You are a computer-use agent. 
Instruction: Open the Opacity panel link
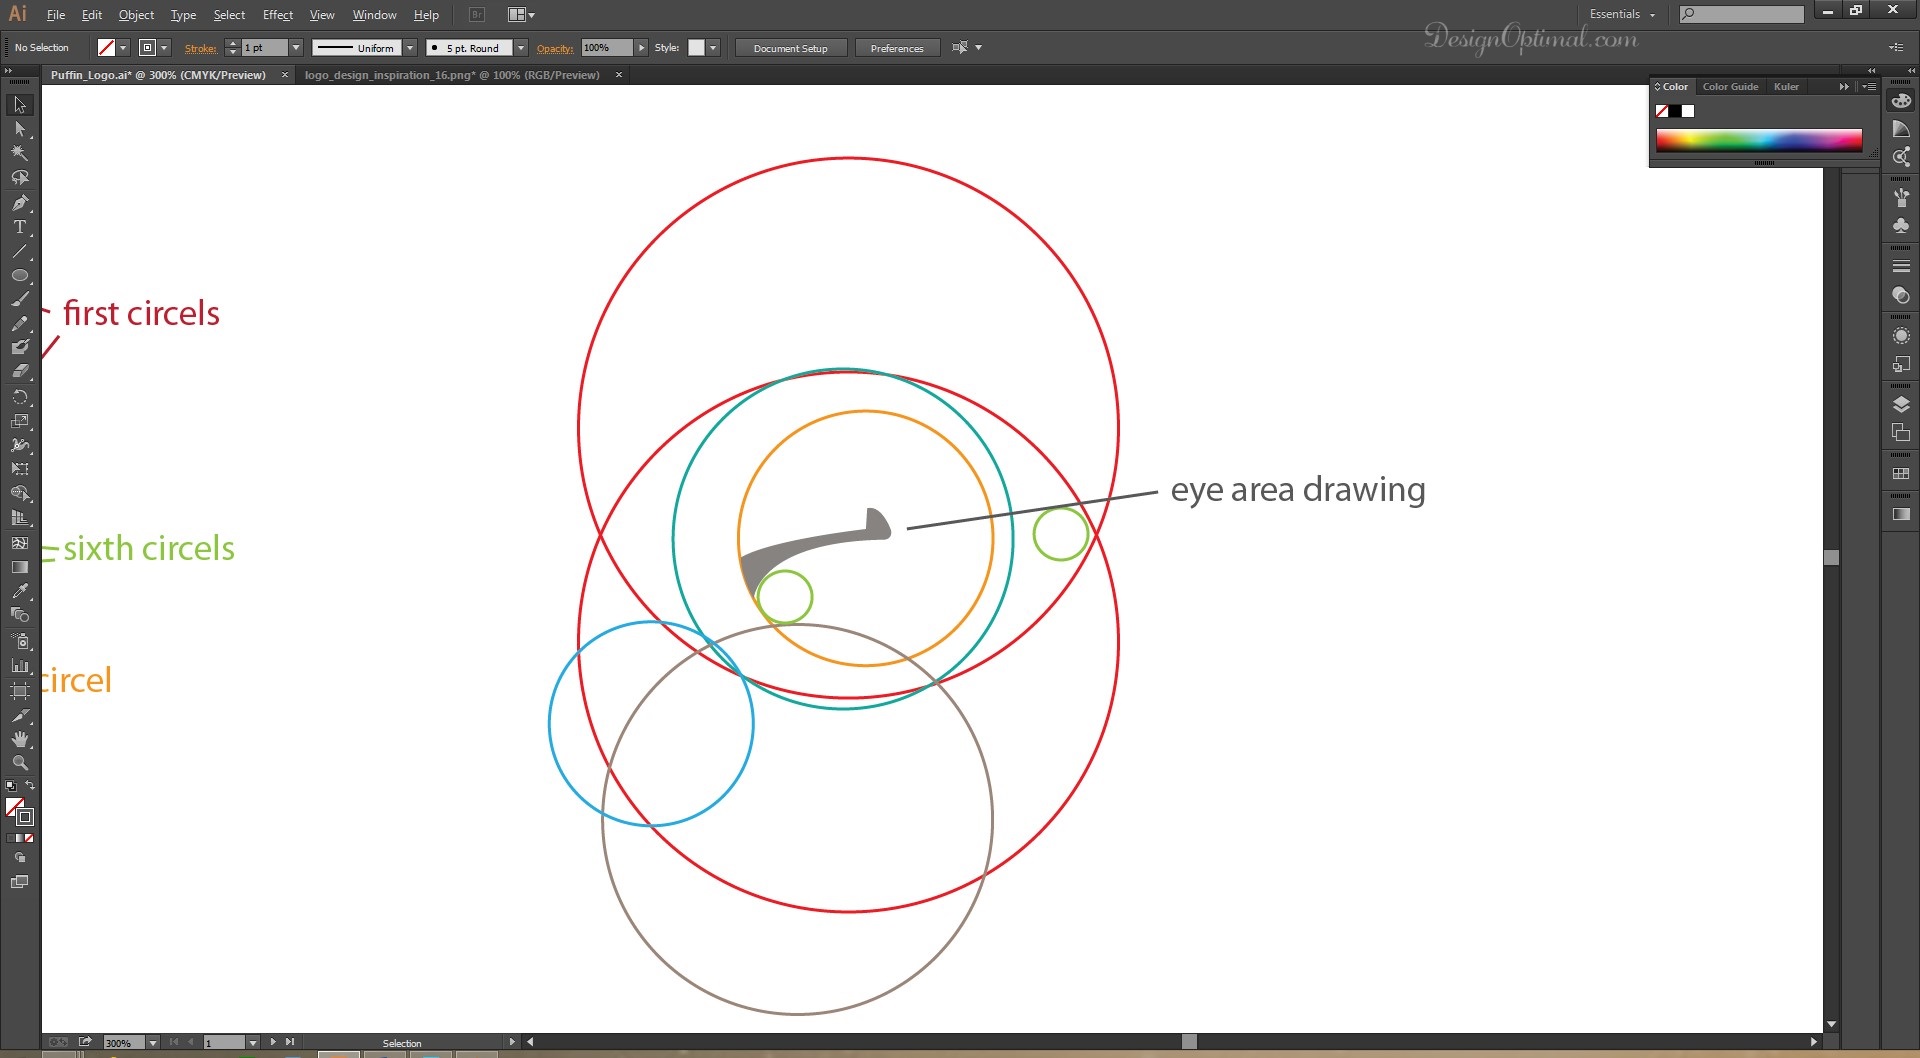(x=555, y=48)
